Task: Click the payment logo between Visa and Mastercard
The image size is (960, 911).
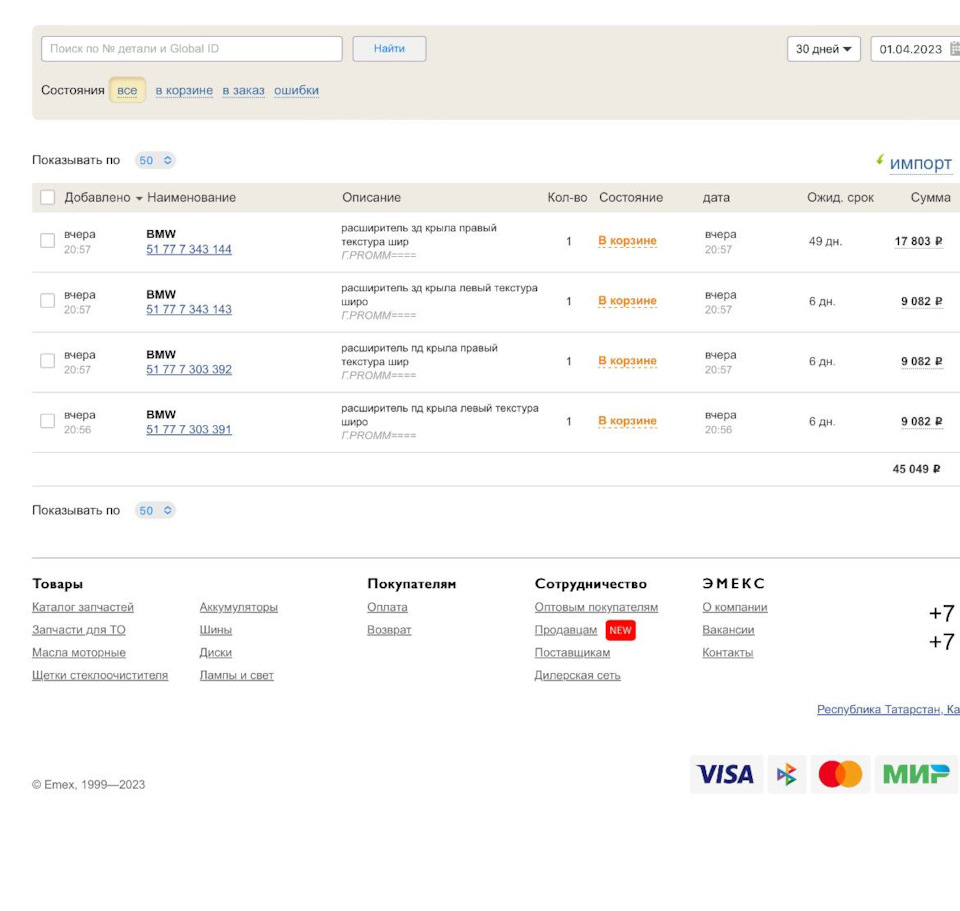Action: (787, 774)
